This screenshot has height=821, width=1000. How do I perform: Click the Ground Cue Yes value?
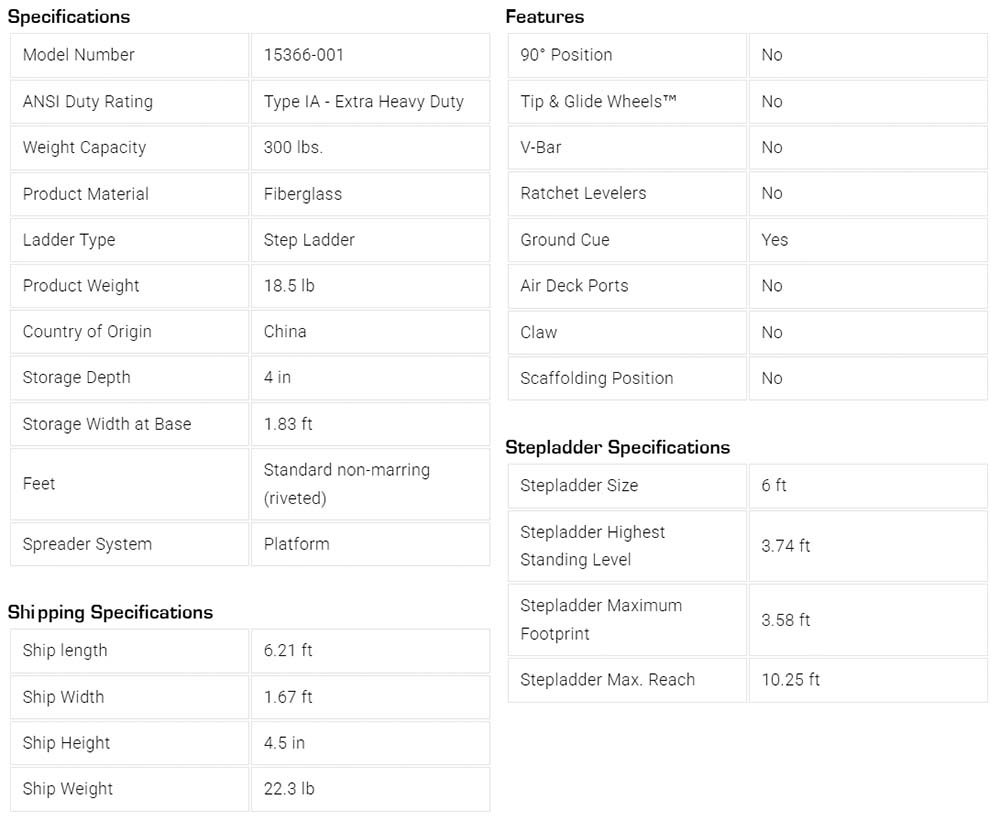point(774,240)
